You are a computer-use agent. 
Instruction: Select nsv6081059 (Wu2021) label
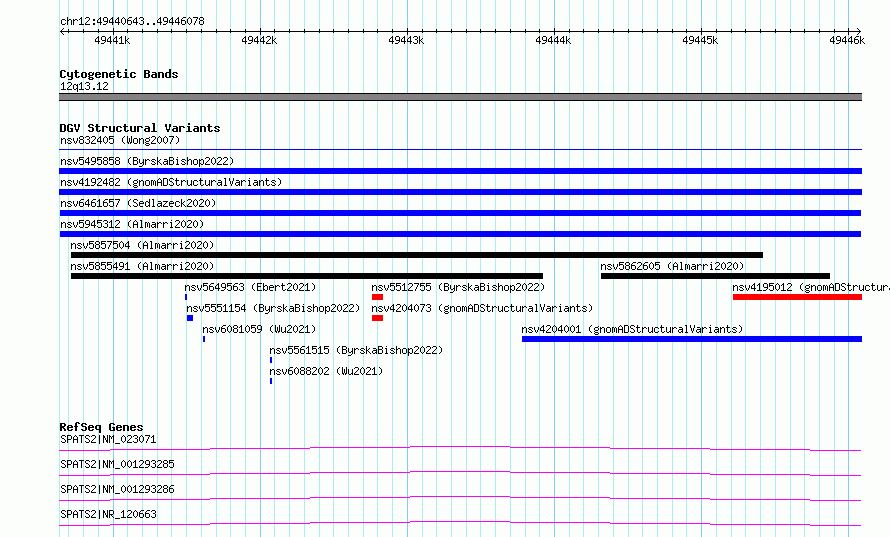259,329
